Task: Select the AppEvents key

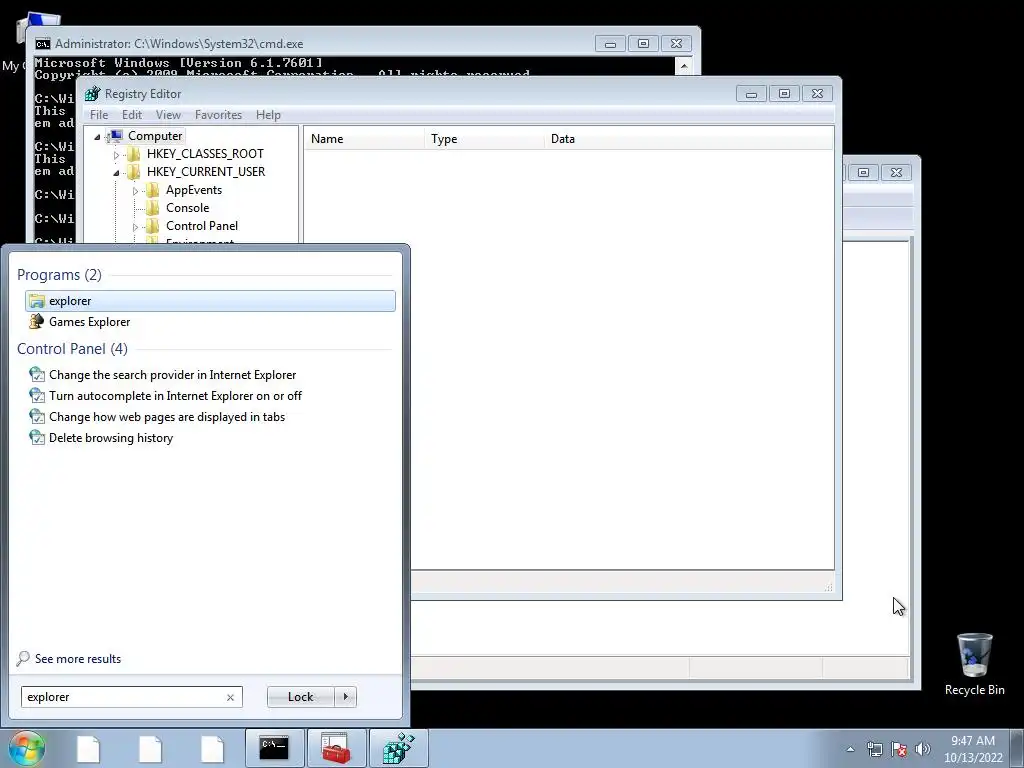Action: pyautogui.click(x=194, y=190)
